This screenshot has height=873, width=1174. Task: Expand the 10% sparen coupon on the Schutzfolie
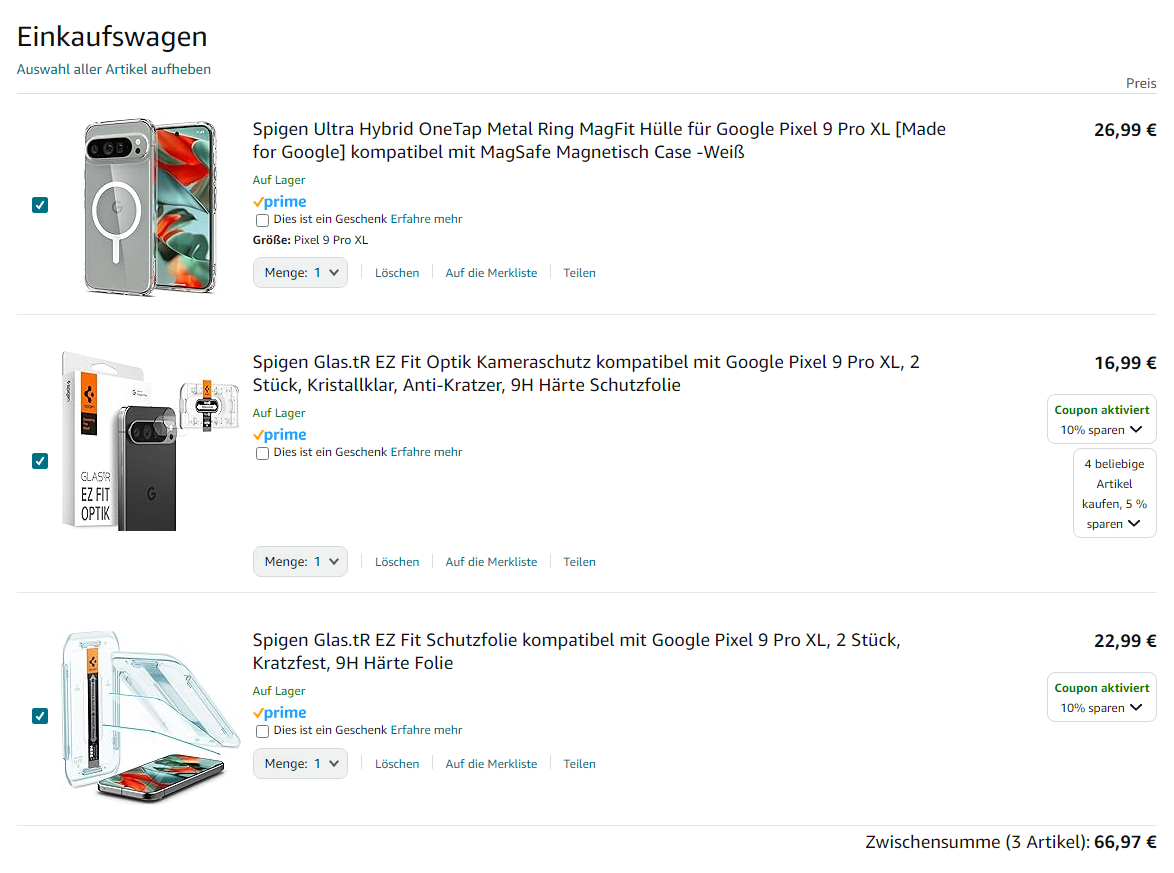[x=1102, y=708]
